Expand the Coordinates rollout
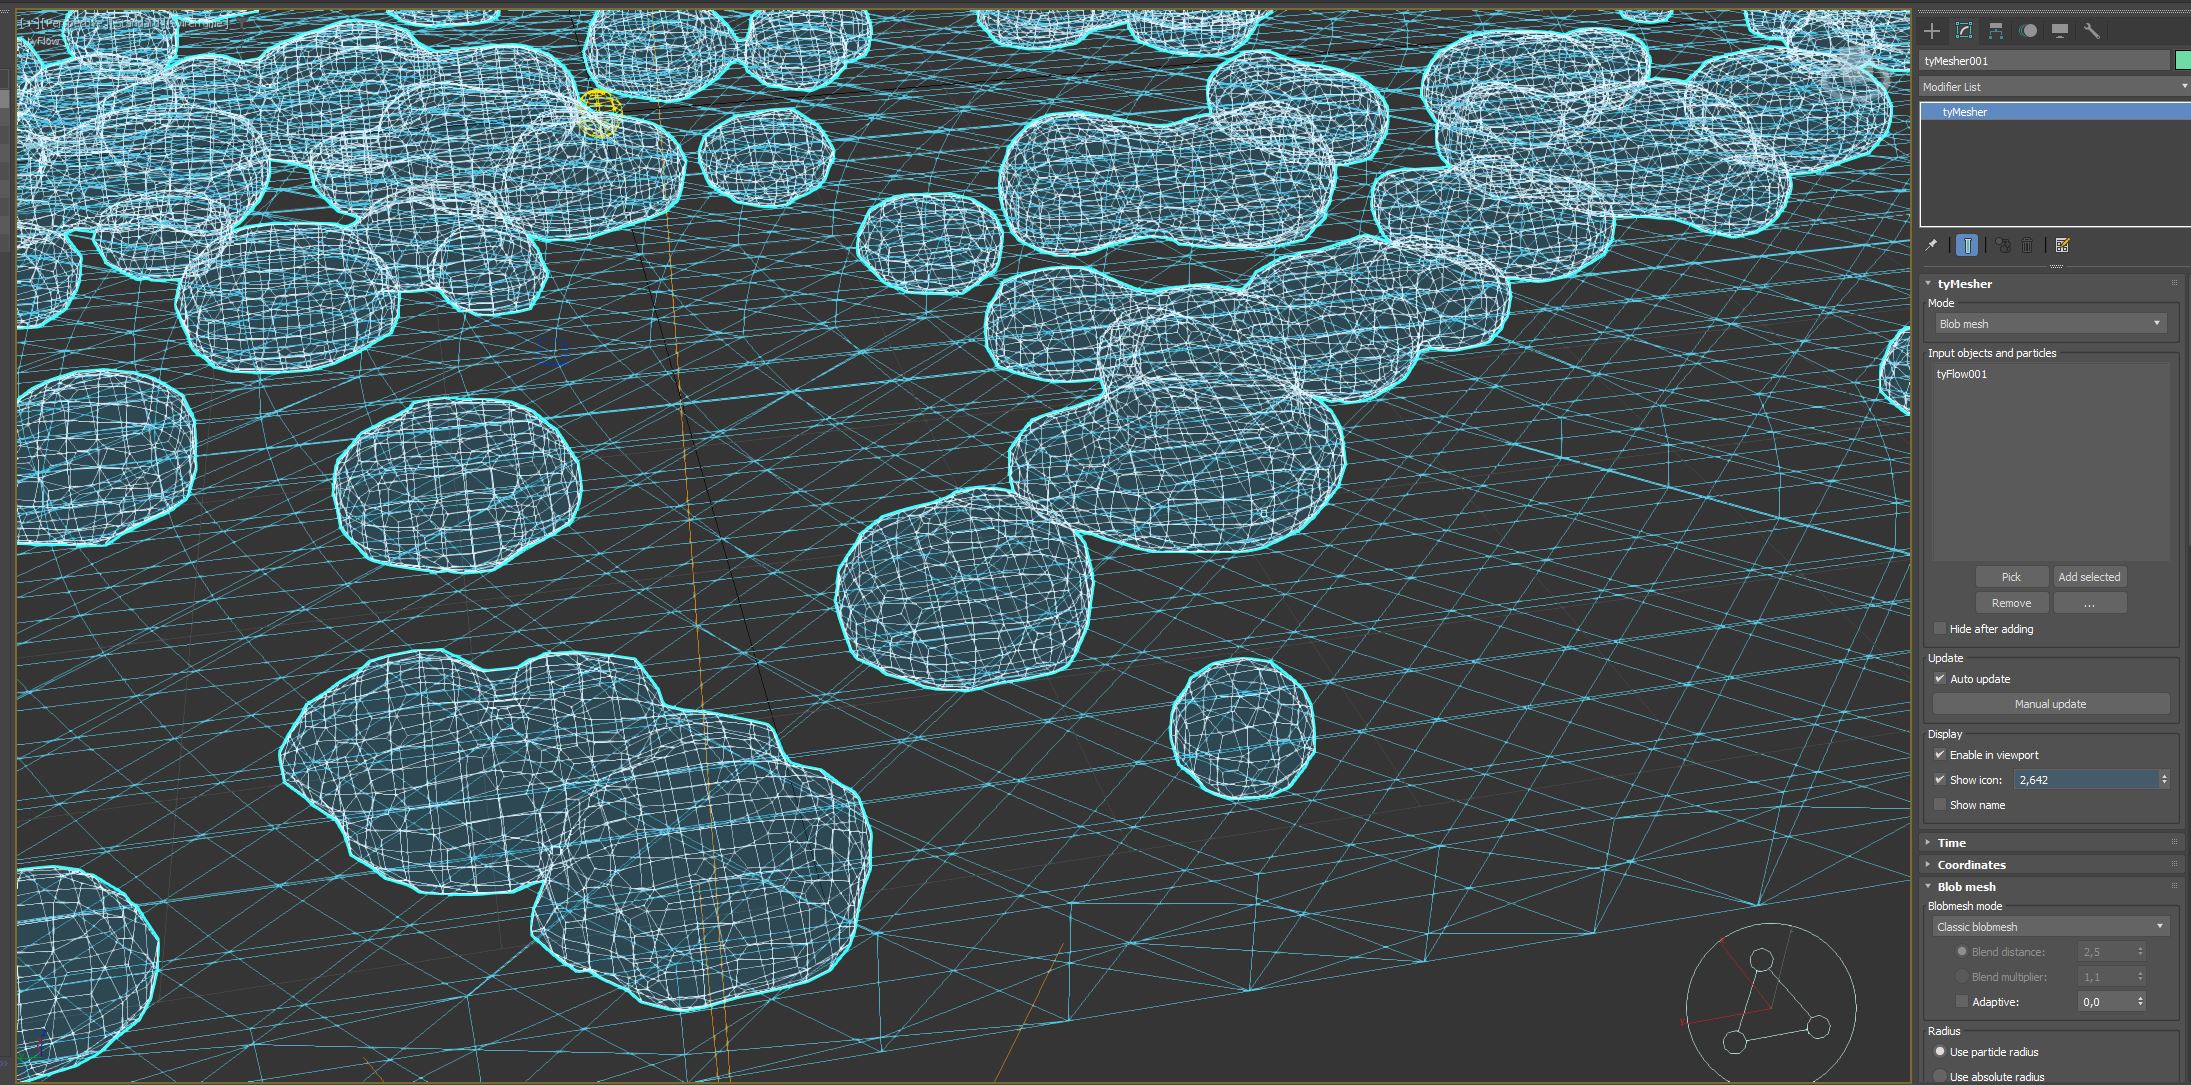This screenshot has width=2191, height=1085. [1971, 865]
